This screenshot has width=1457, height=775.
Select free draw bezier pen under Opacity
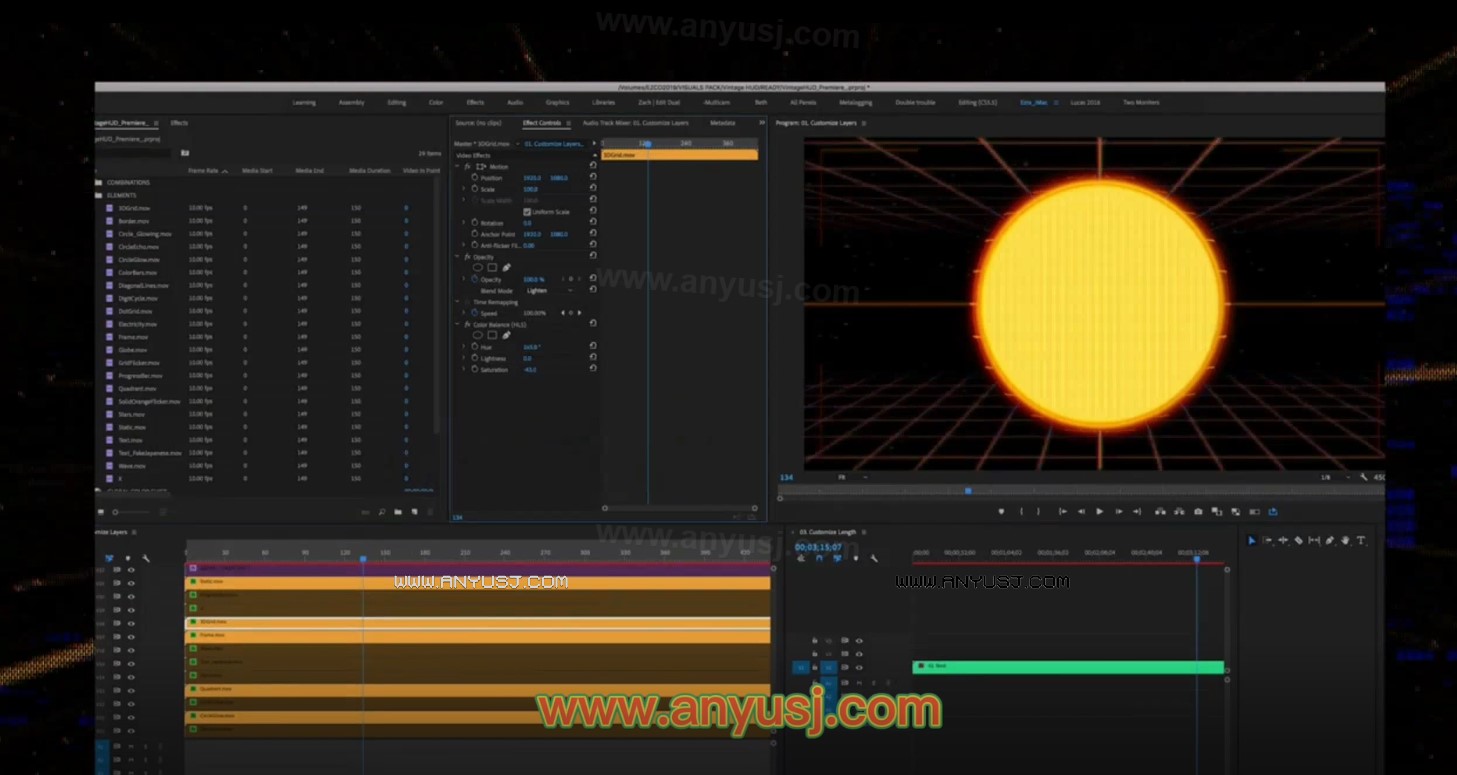tap(506, 267)
